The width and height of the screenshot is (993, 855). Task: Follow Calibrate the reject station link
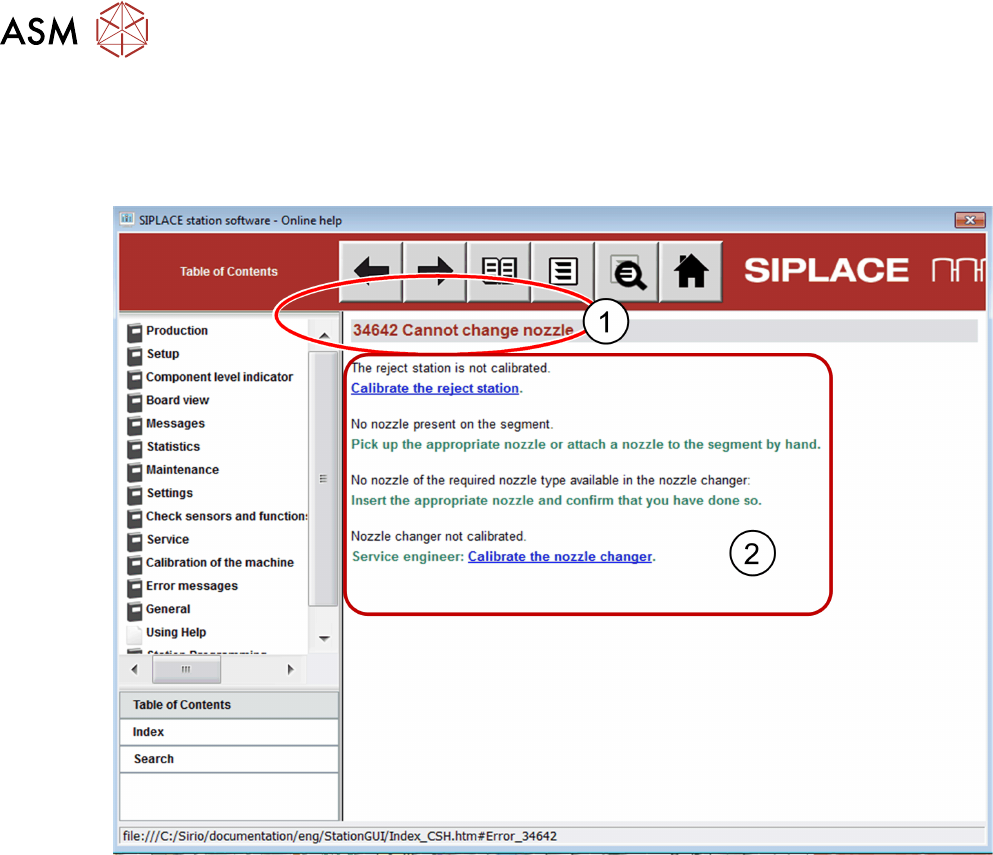(x=435, y=388)
